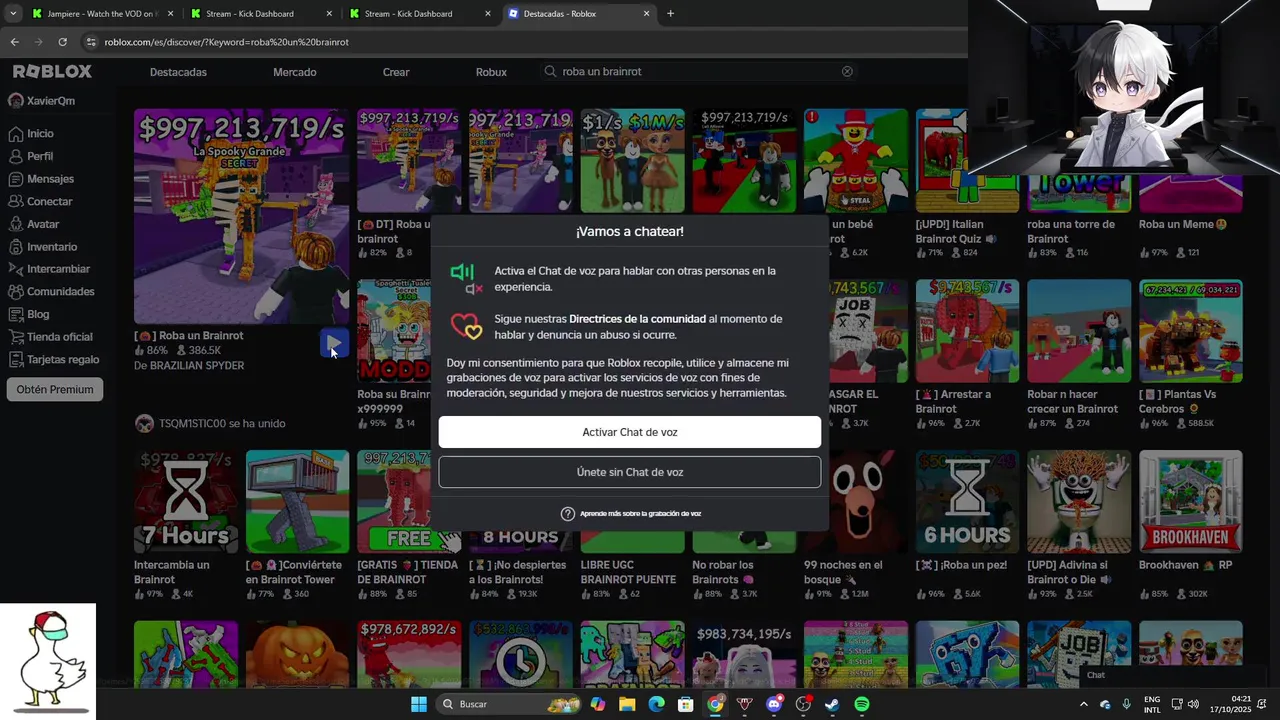Click Activar Chat de voz
Image resolution: width=1280 pixels, height=720 pixels.
pos(629,432)
